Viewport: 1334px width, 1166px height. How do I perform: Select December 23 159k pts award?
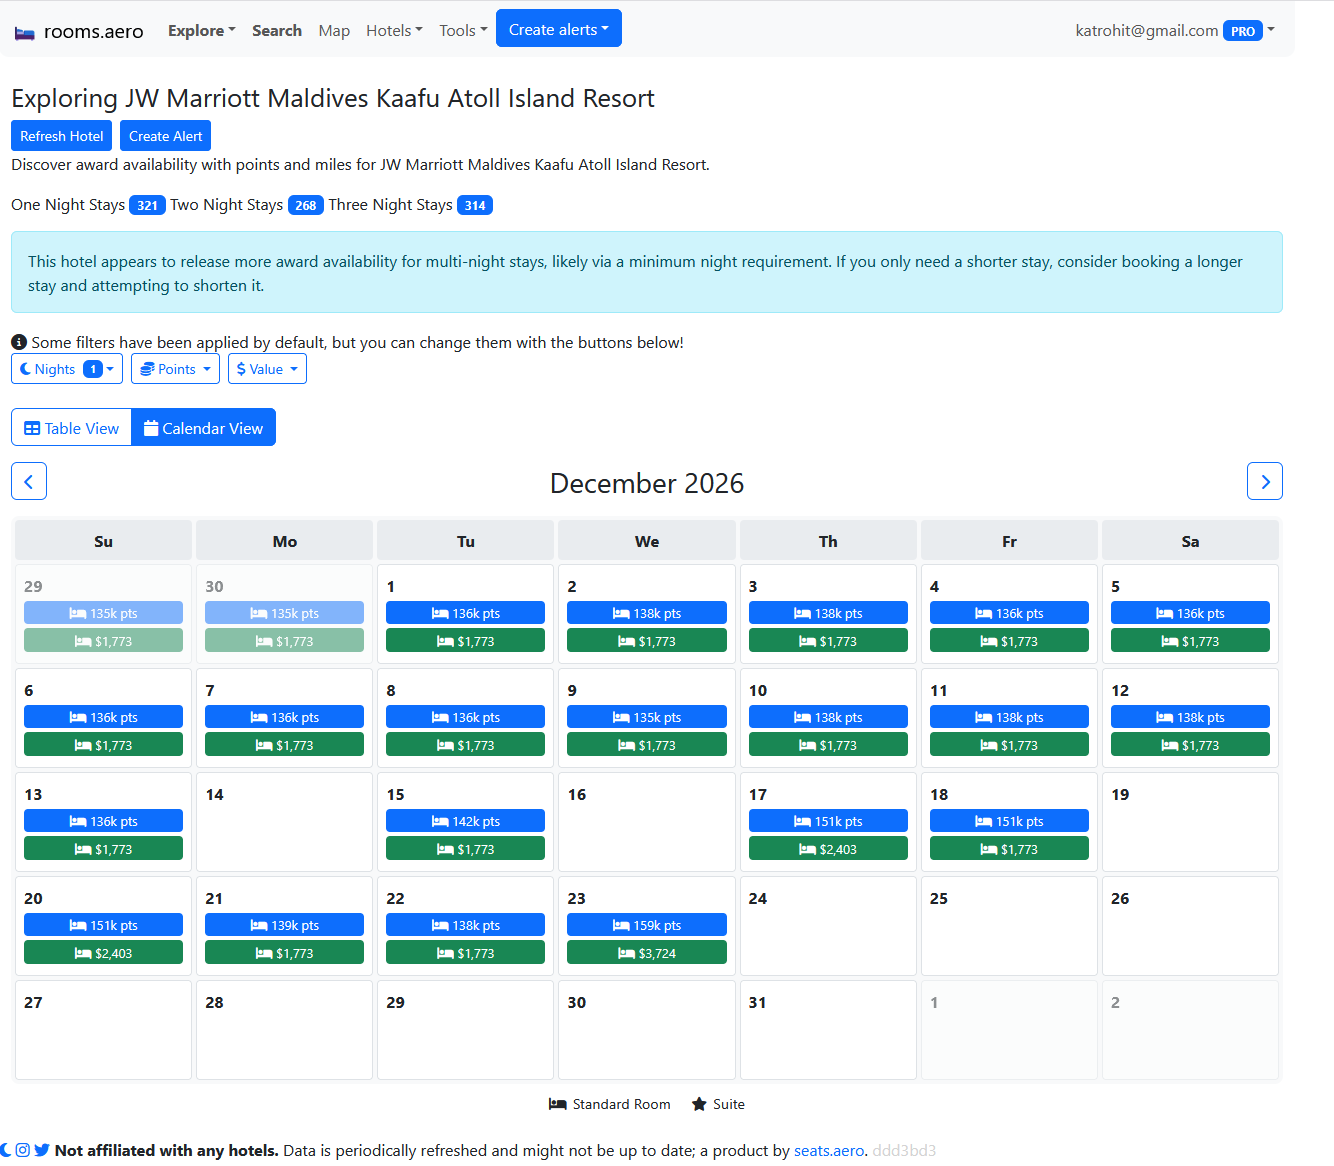click(647, 925)
